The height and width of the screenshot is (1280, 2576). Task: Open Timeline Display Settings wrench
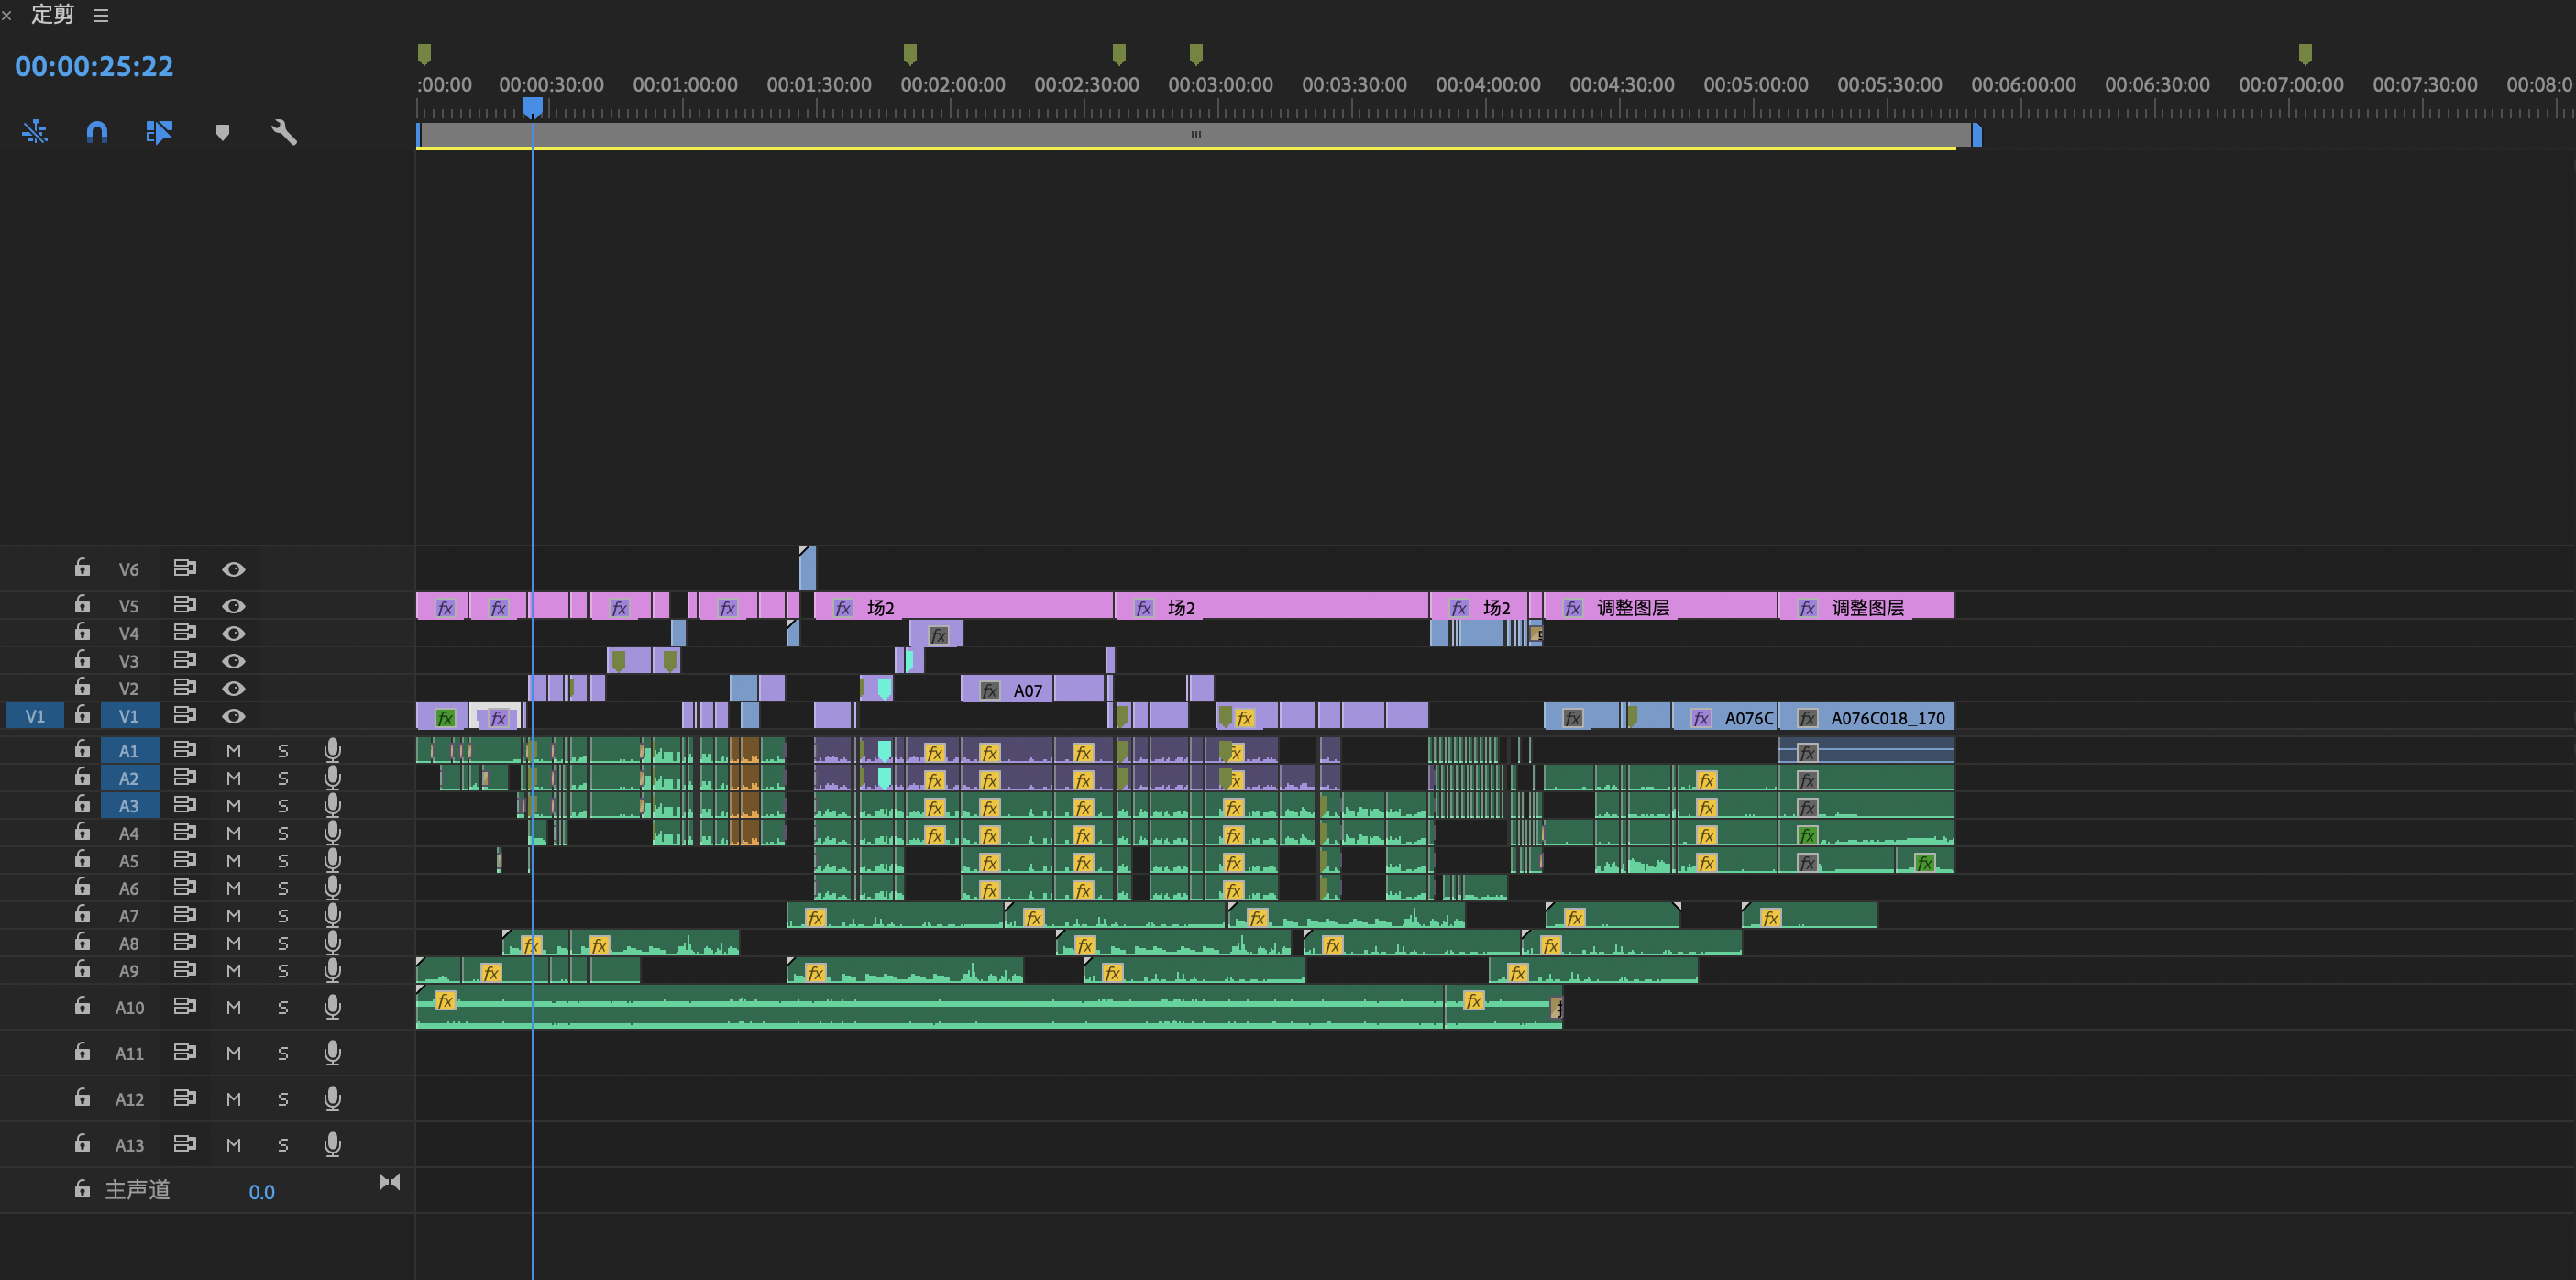click(x=284, y=132)
